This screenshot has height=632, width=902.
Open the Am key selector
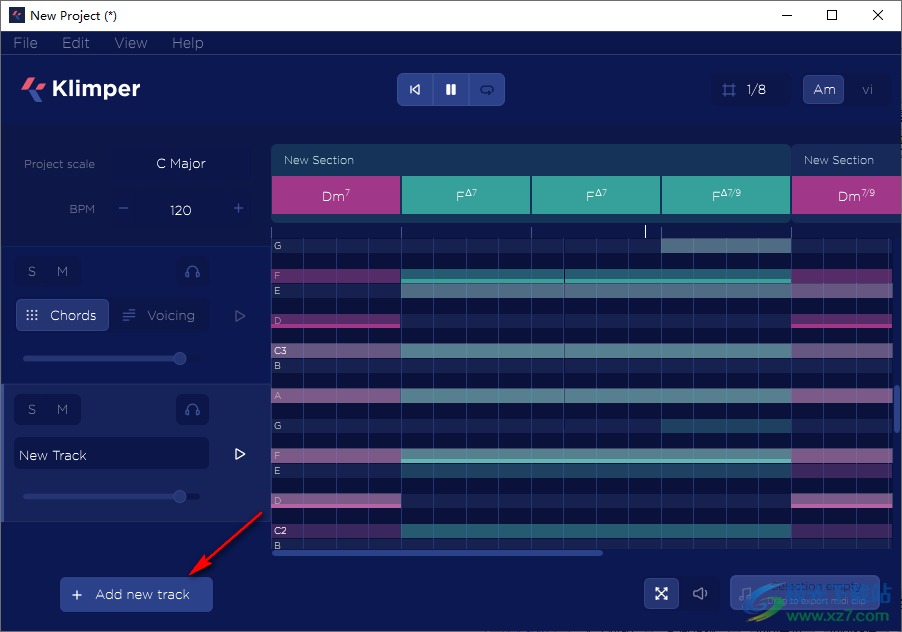tap(824, 90)
